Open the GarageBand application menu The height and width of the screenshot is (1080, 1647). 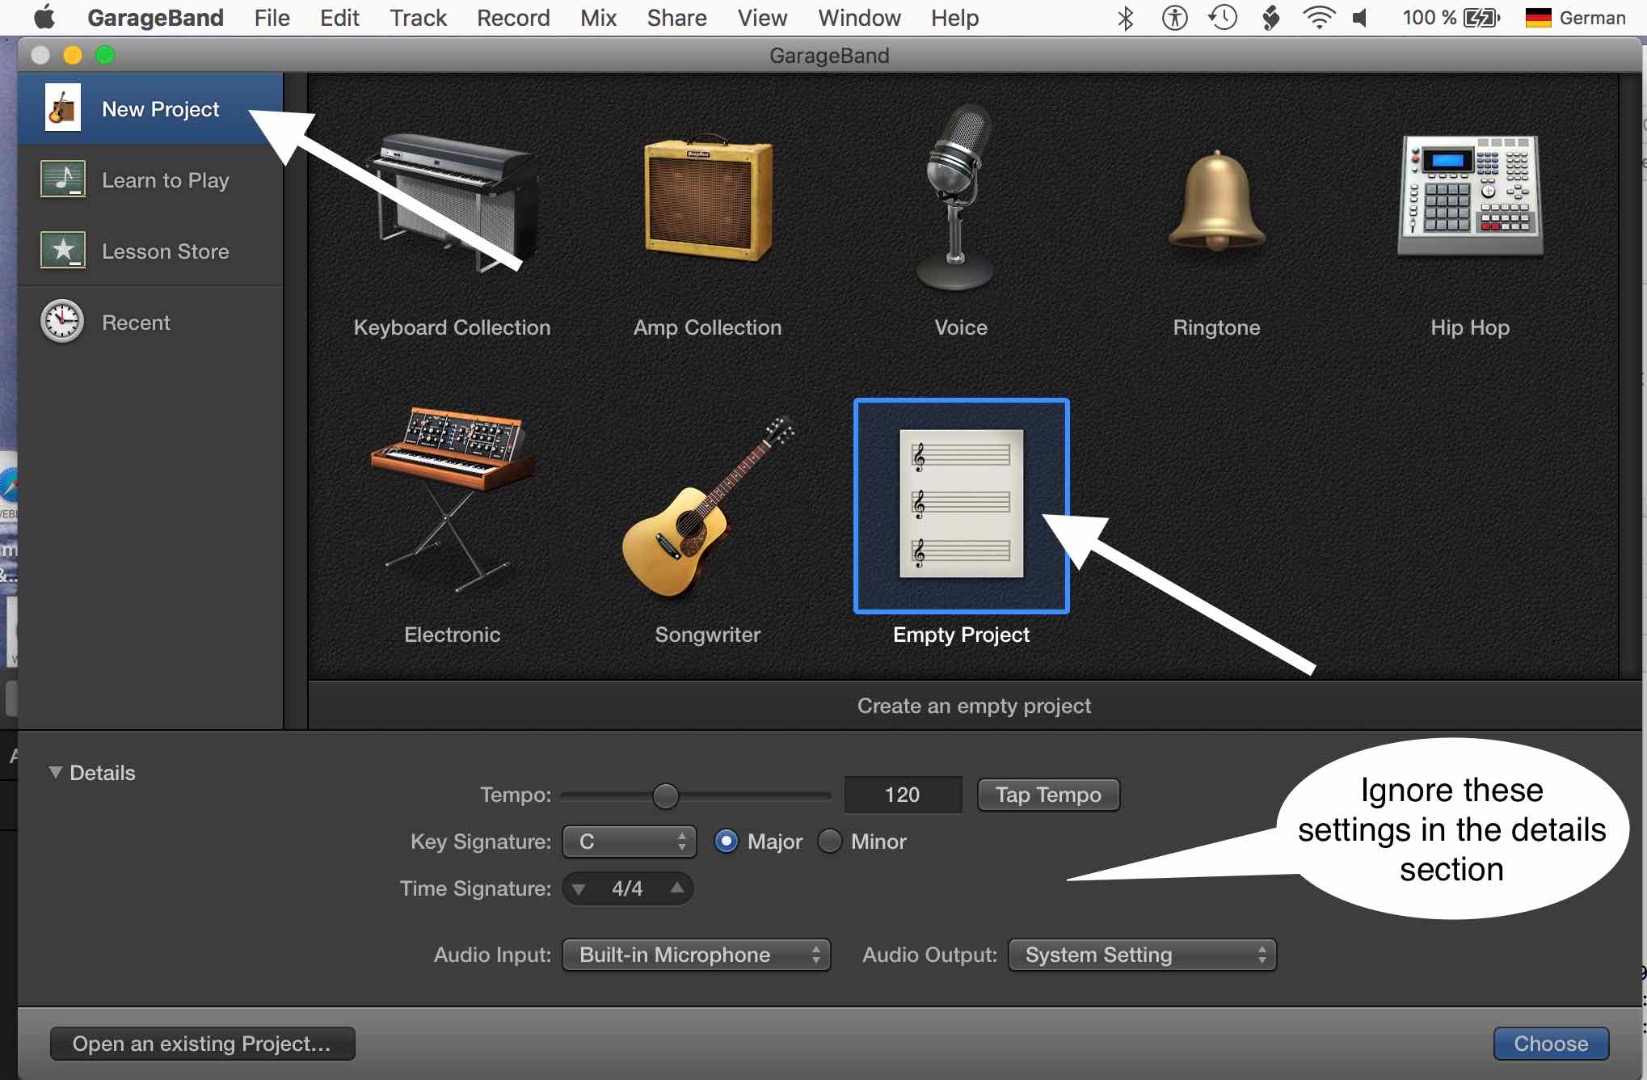tap(155, 18)
